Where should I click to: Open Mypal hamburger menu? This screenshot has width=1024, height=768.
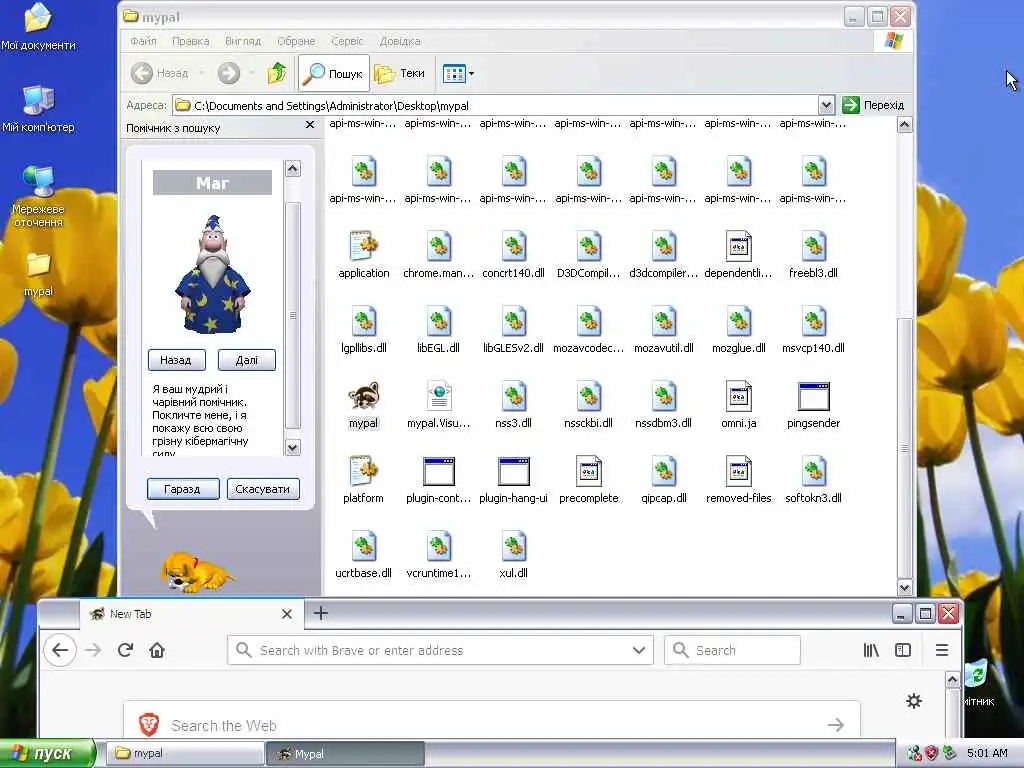click(x=942, y=650)
